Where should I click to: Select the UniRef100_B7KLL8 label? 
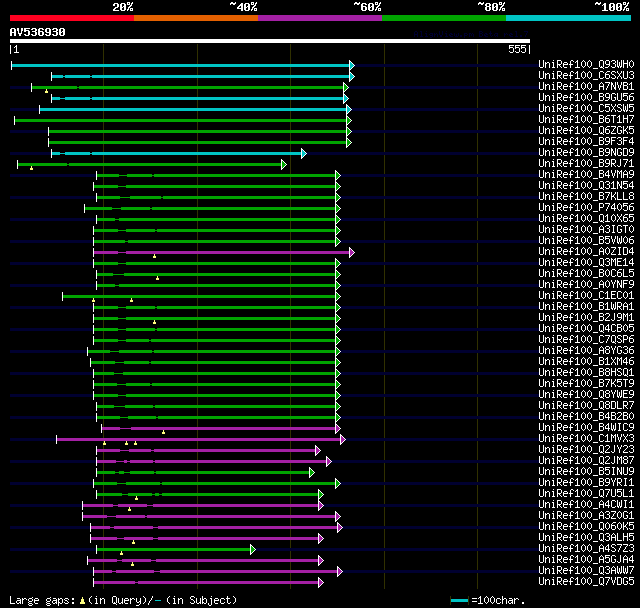pyautogui.click(x=586, y=197)
